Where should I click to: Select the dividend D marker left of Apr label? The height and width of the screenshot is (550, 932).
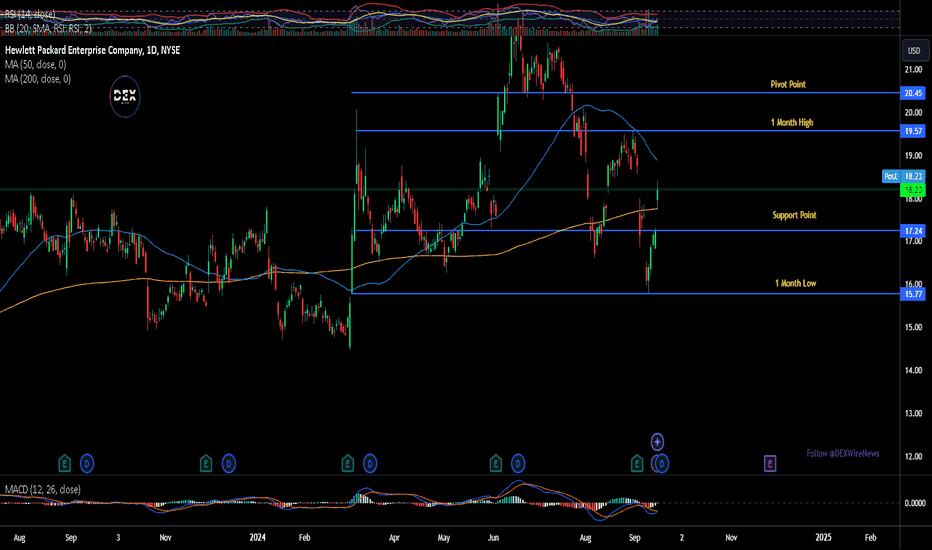tap(370, 463)
